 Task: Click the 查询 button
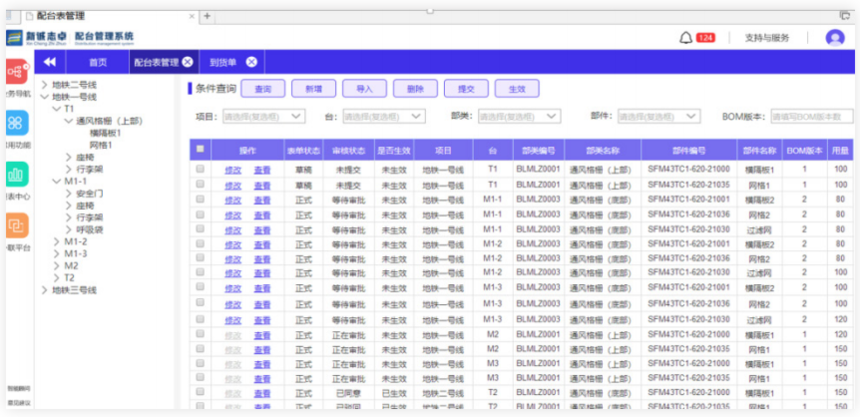[263, 89]
